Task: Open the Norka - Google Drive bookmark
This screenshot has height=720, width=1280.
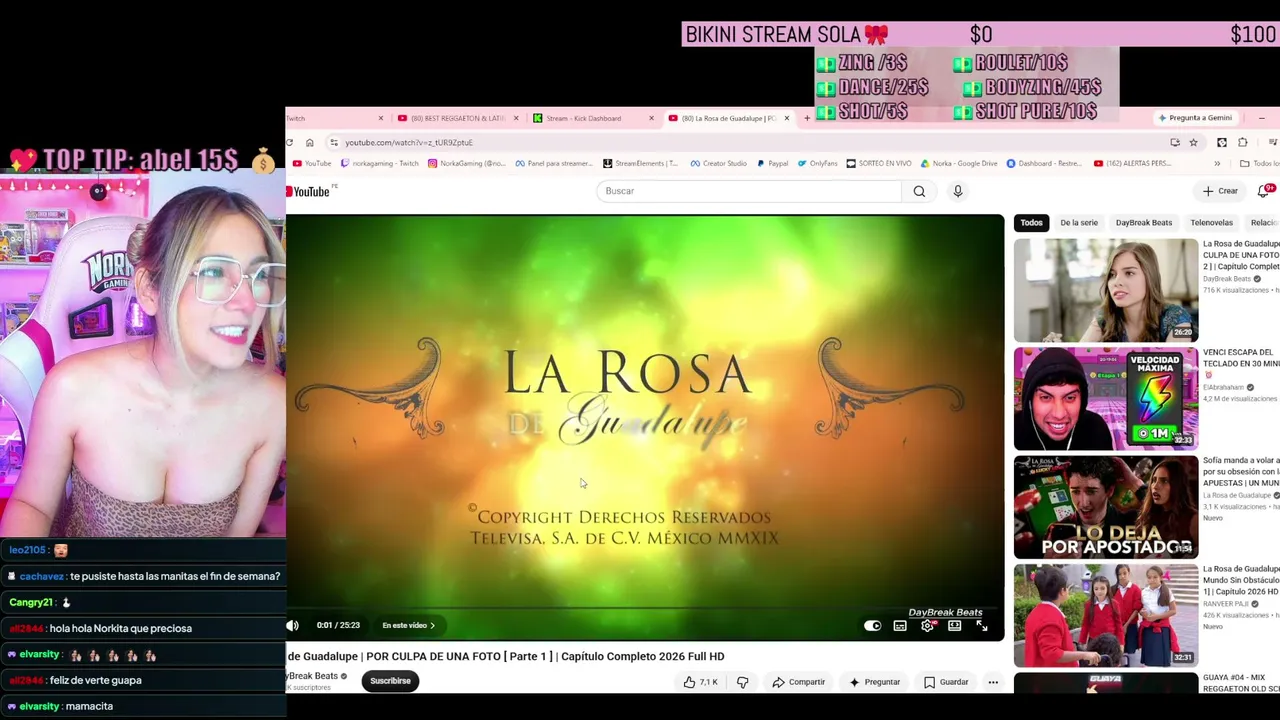Action: (959, 163)
